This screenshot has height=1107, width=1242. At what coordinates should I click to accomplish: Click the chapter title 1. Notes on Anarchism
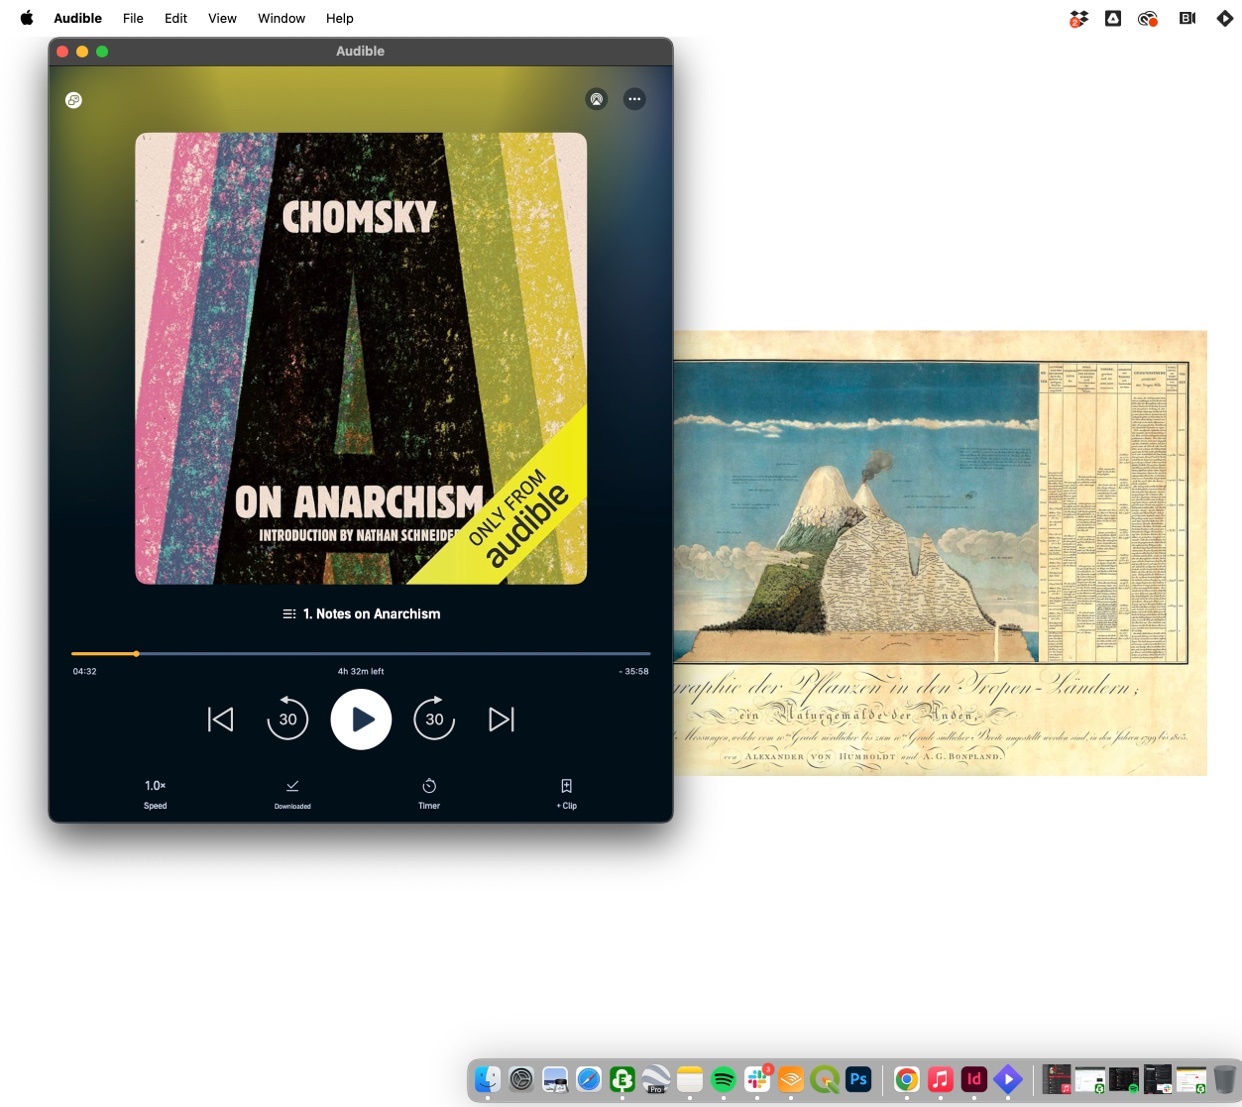point(372,614)
